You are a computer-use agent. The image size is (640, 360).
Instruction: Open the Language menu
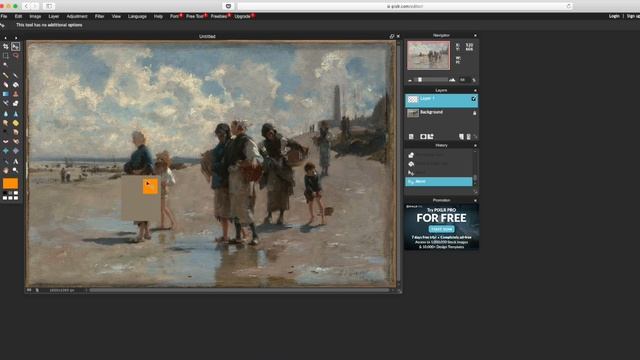tap(137, 16)
